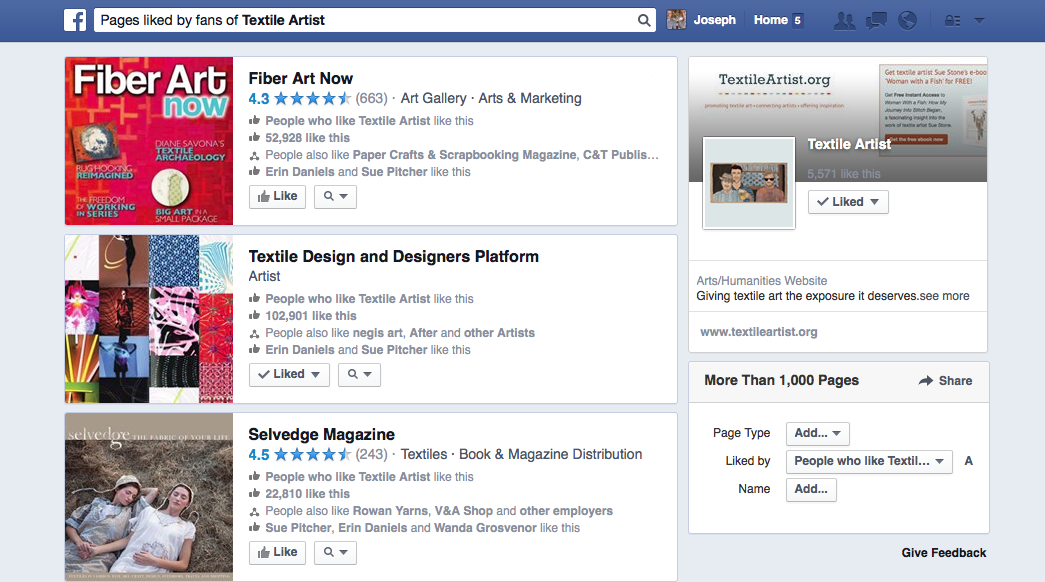Open Art Gallery category for Fiber Art Now

coord(433,99)
